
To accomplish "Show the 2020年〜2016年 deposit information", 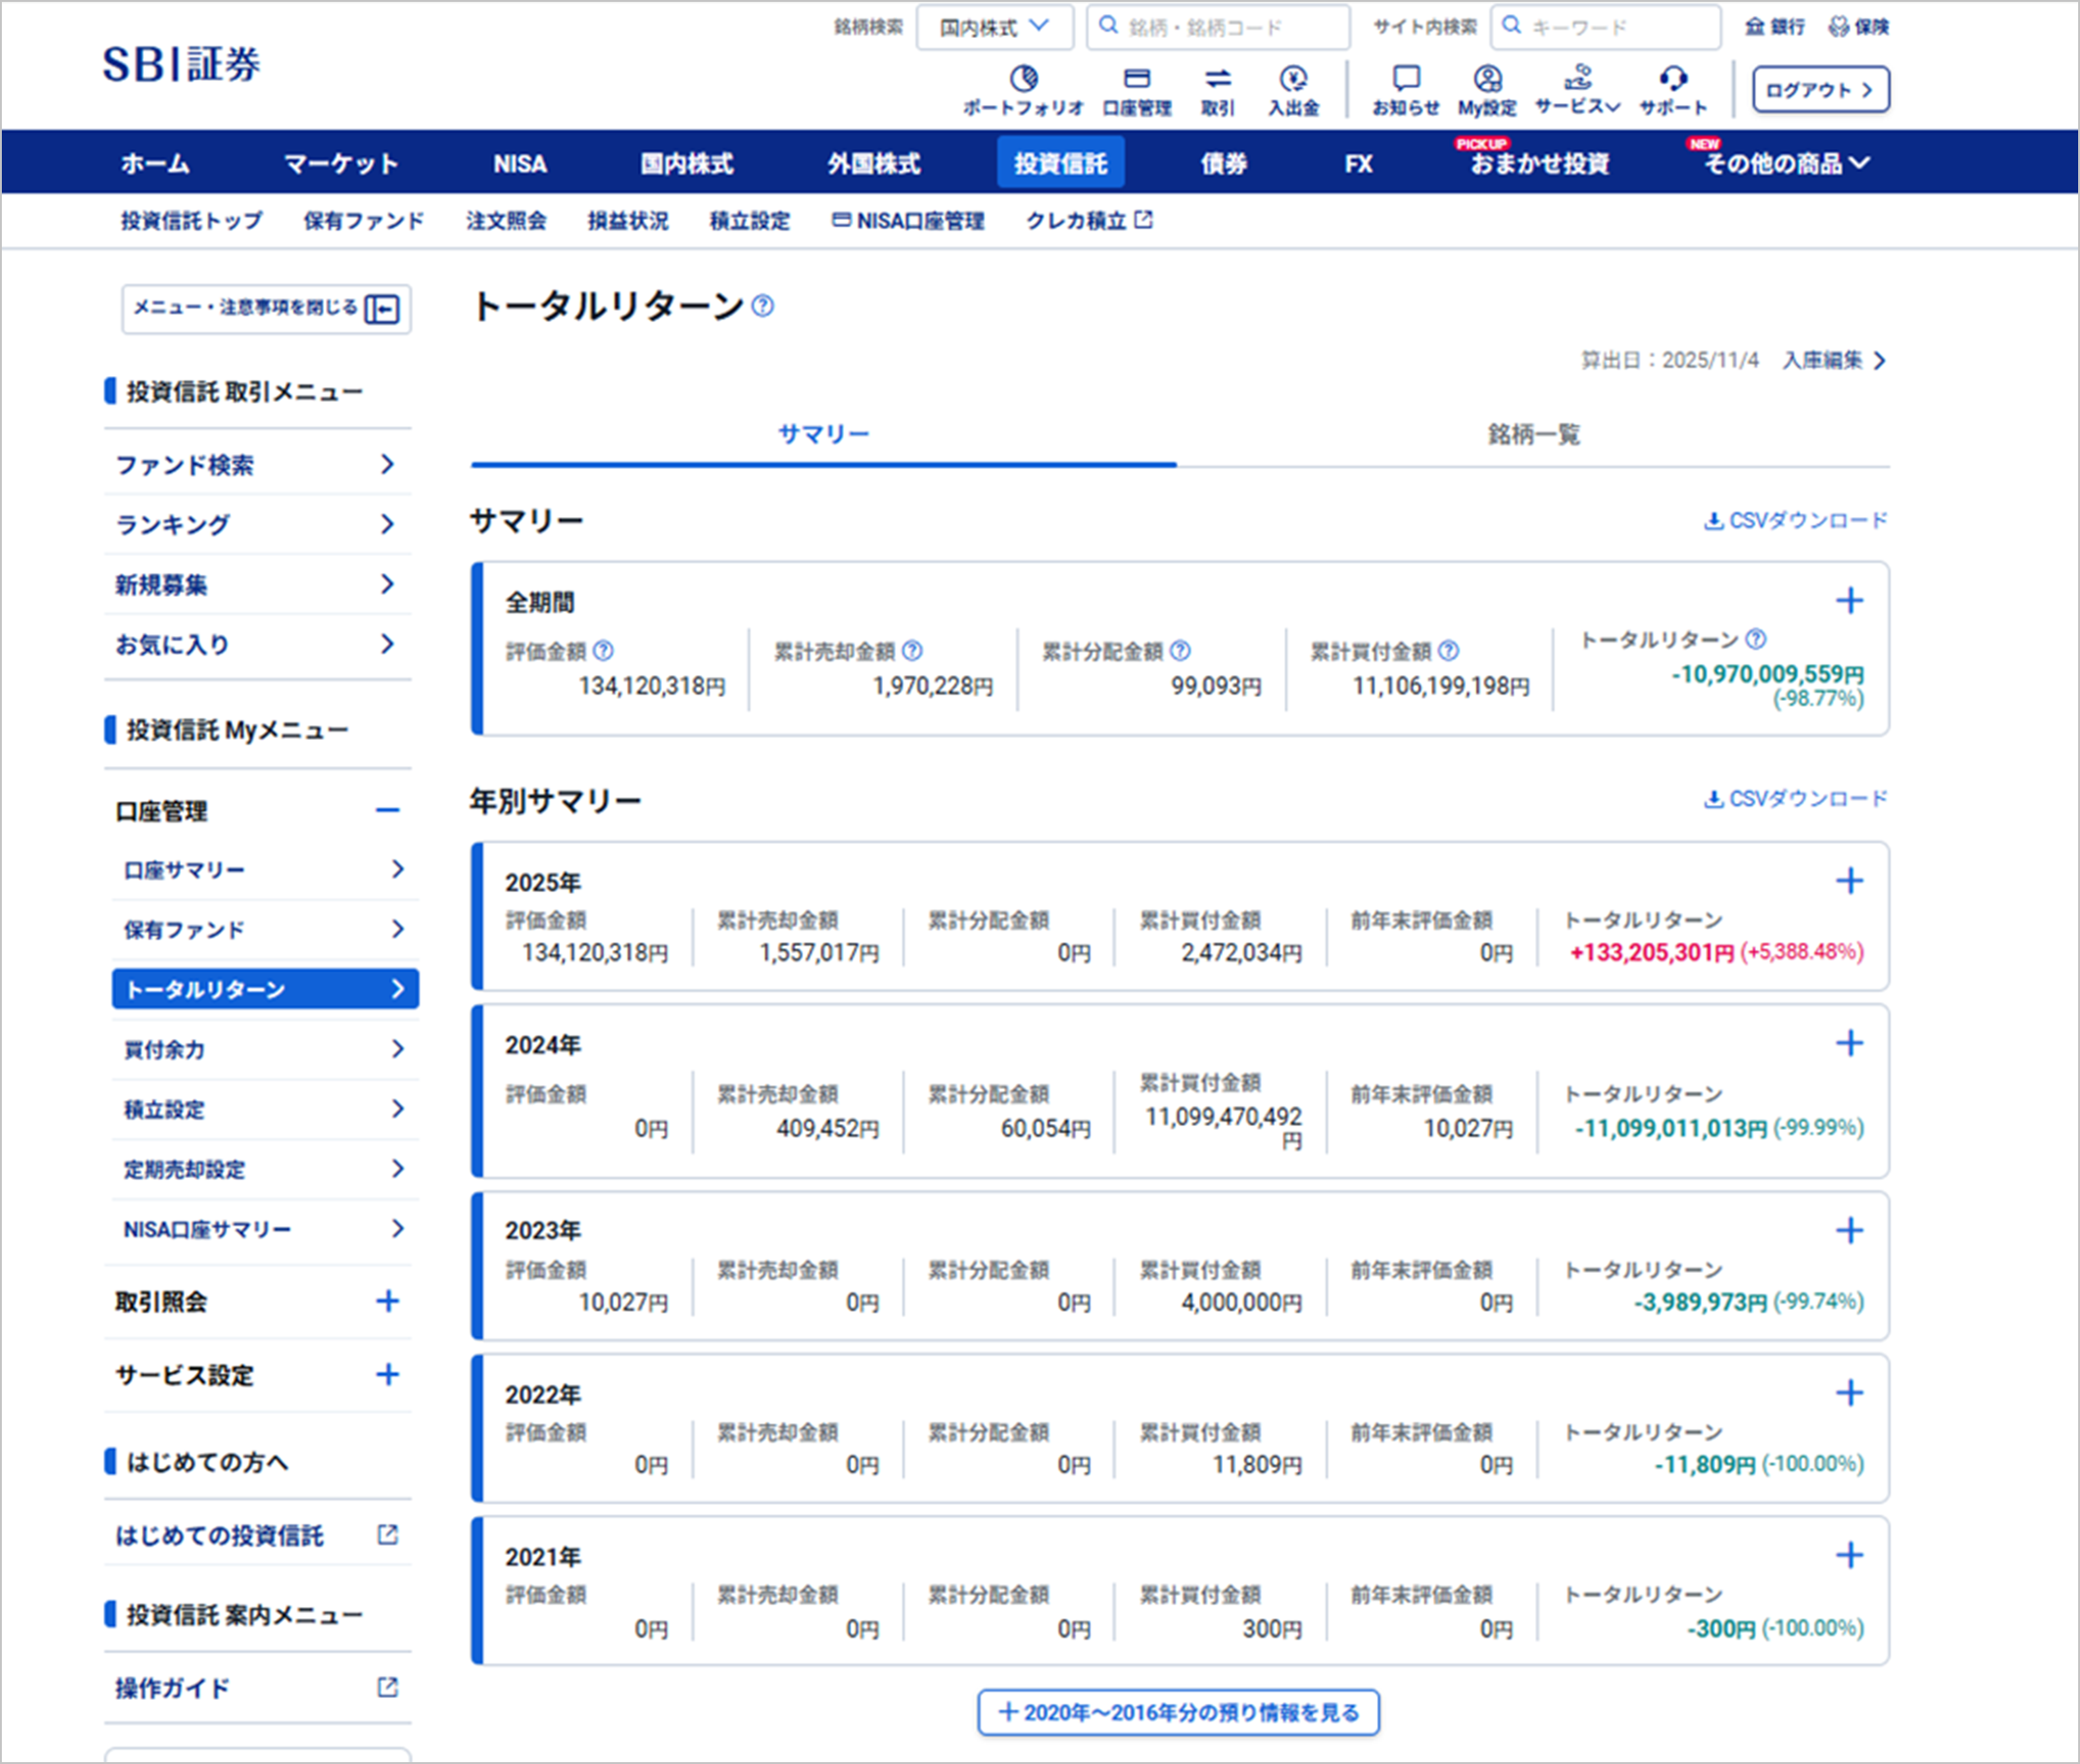I will [x=1178, y=1712].
